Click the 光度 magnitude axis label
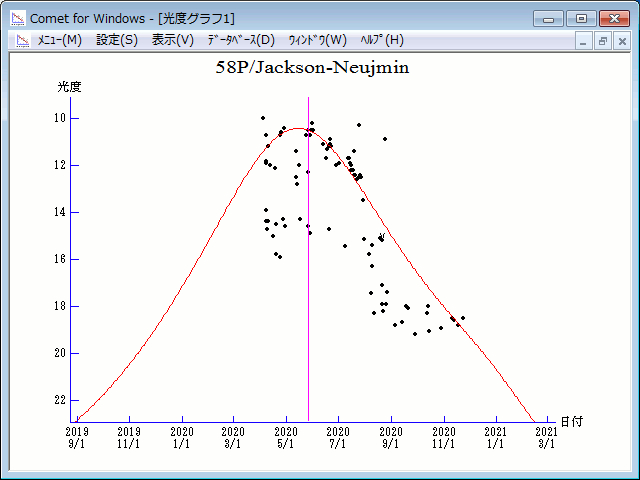The width and height of the screenshot is (640, 480). (69, 87)
